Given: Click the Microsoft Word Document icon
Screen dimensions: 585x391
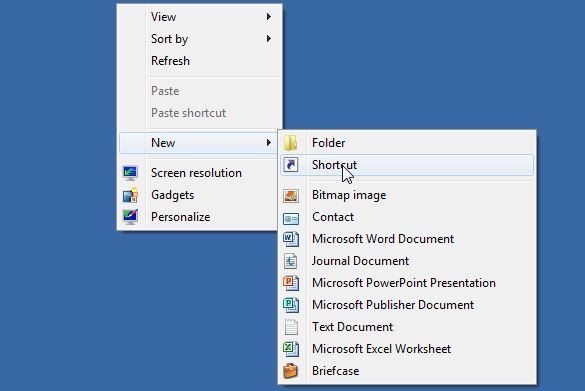Looking at the screenshot, I should [291, 239].
